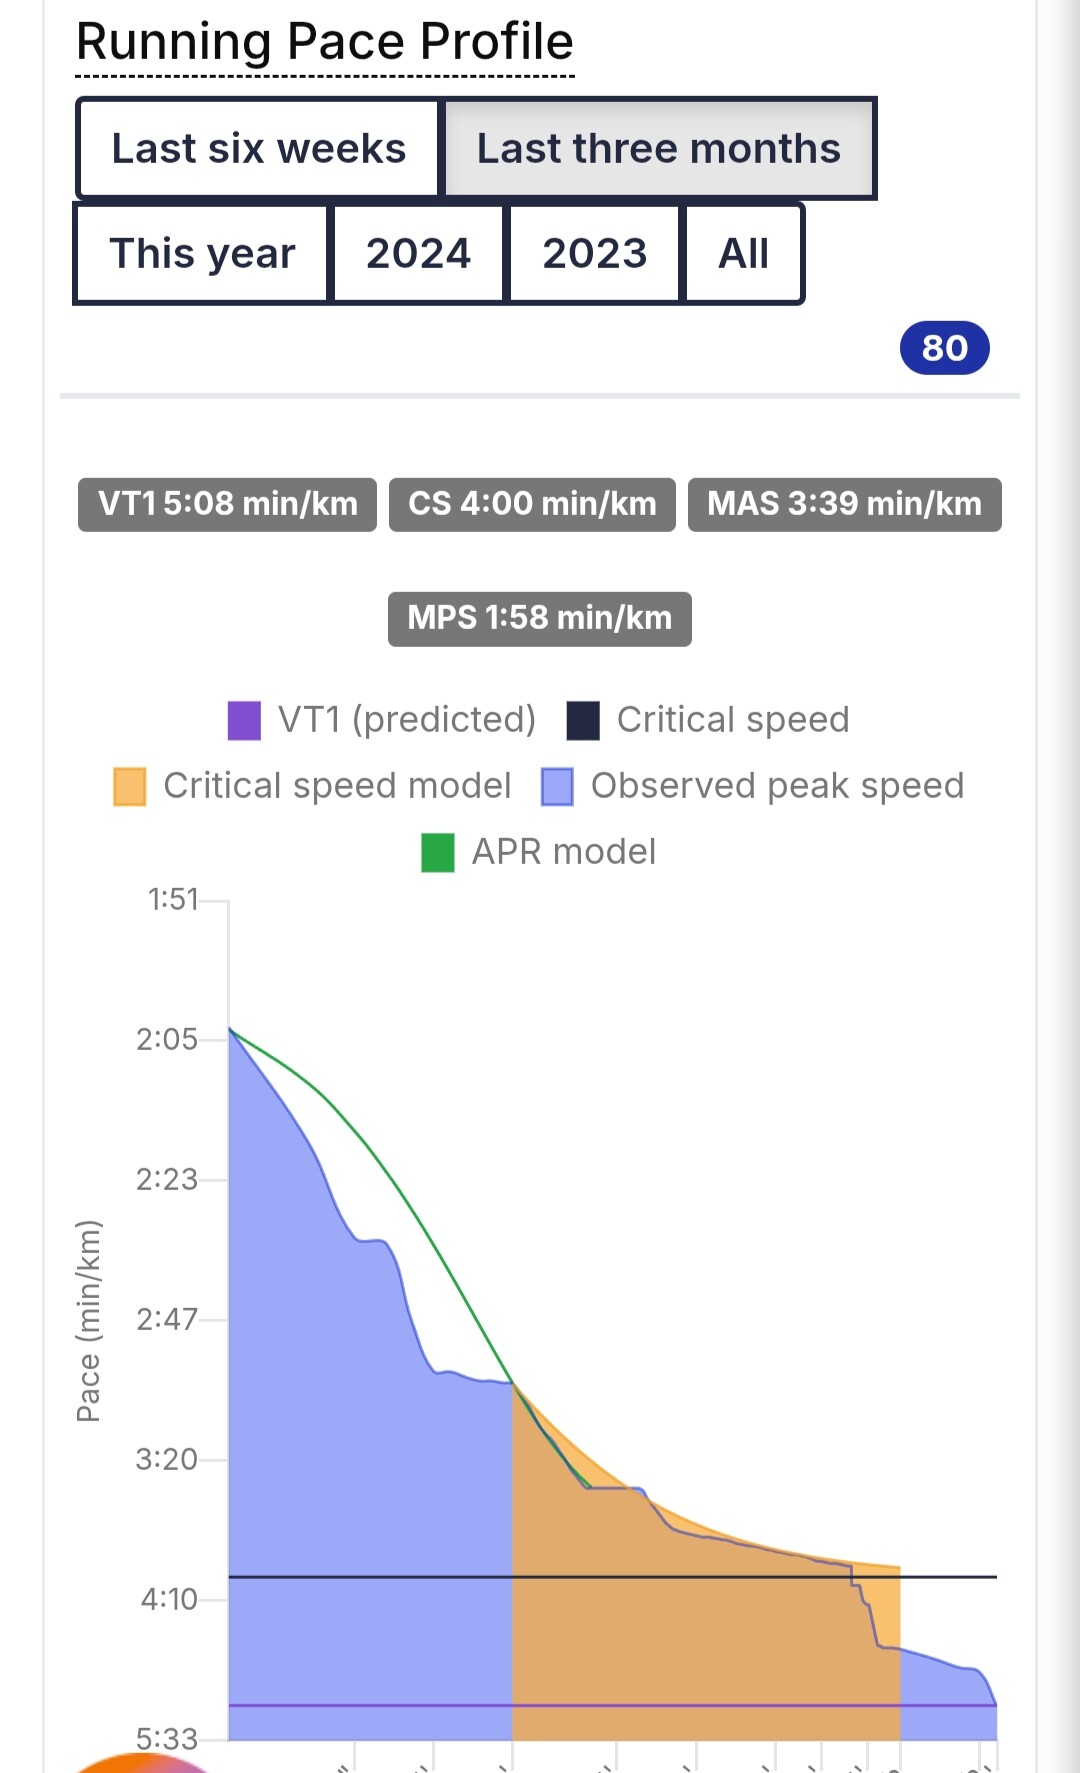
Task: Click the Running Pace Profile heading
Action: point(325,42)
